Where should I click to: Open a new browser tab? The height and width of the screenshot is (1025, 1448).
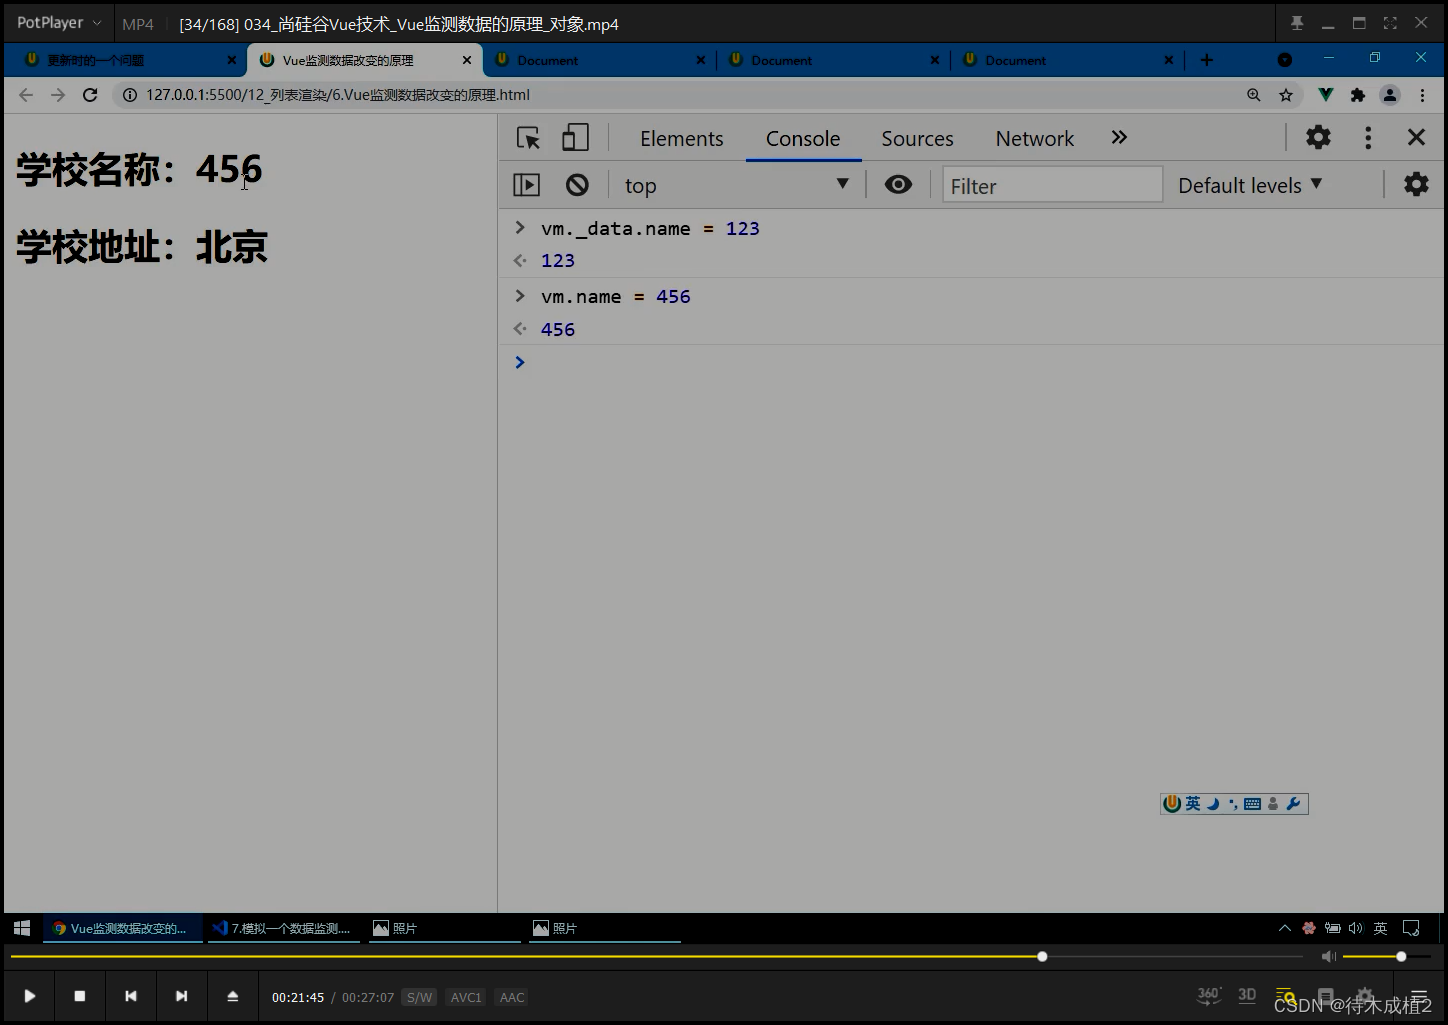click(x=1207, y=60)
